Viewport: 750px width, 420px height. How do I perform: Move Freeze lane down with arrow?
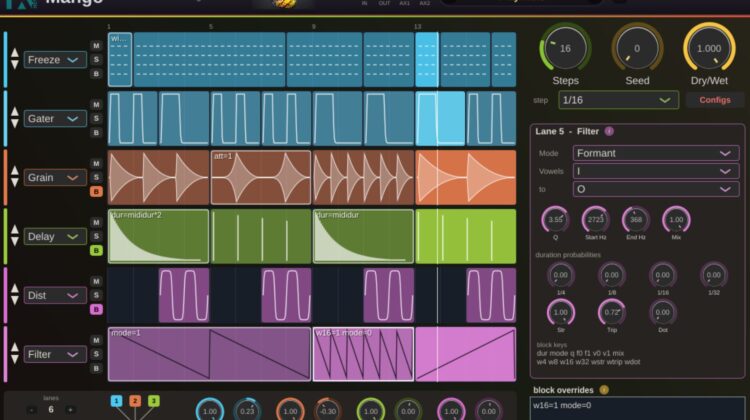point(15,65)
